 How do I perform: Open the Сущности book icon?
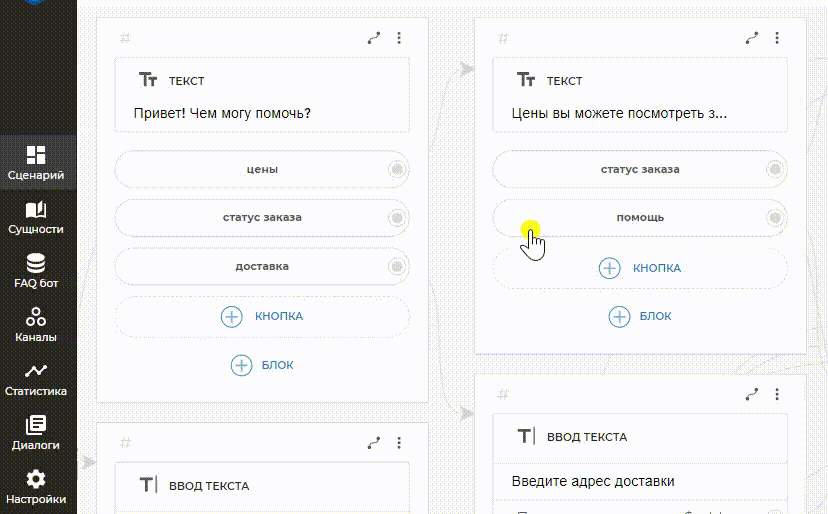36,216
